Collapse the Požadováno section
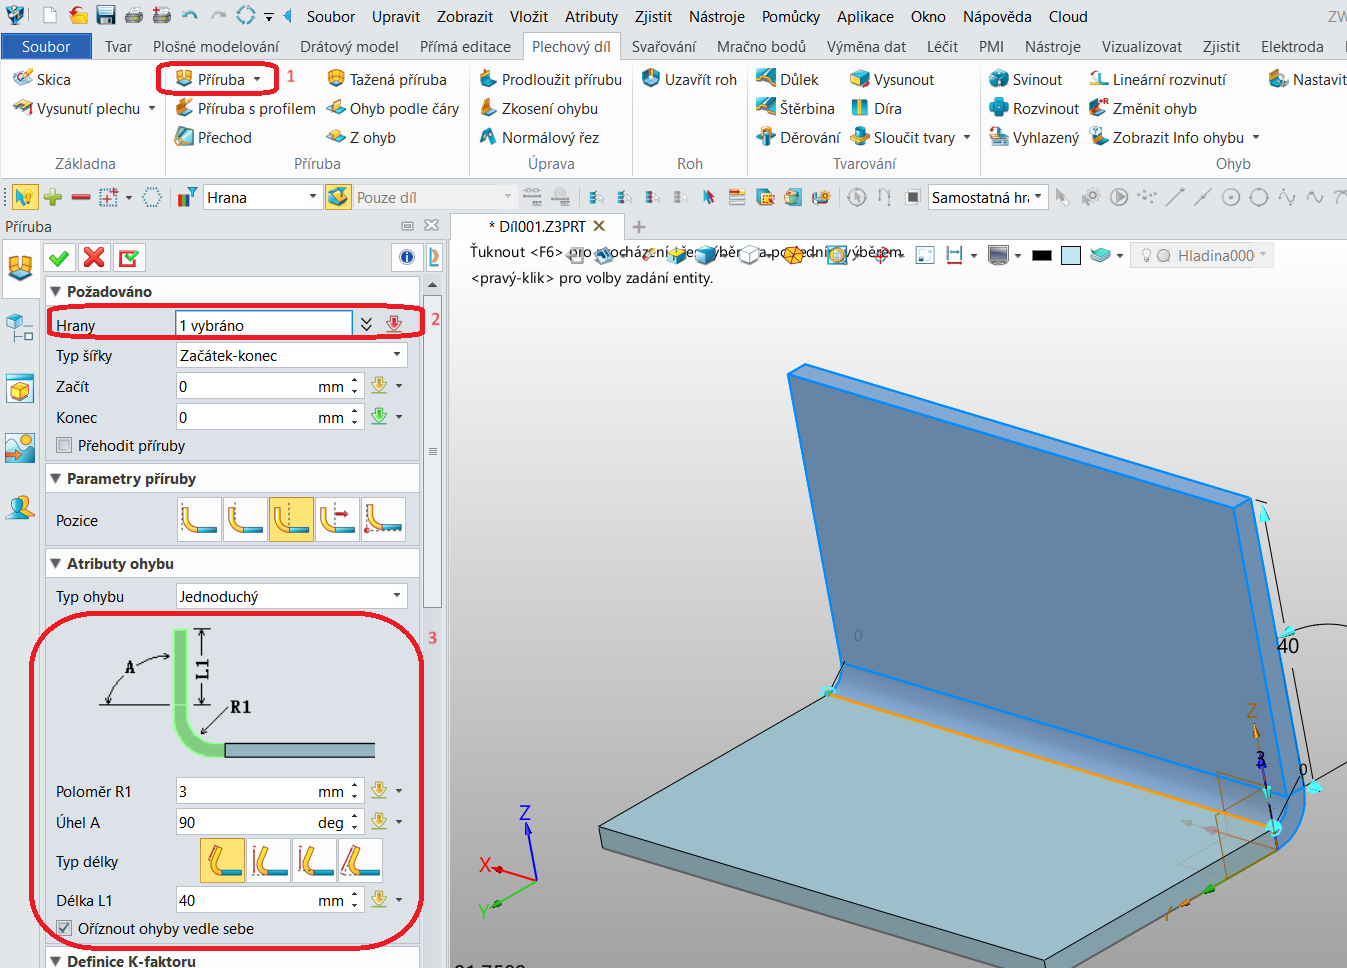Viewport: 1347px width, 968px height. pos(56,291)
